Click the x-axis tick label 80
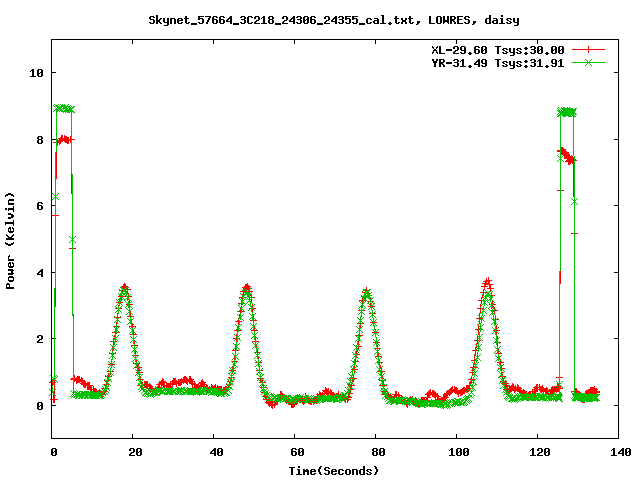This screenshot has height=480, width=640. tap(378, 452)
